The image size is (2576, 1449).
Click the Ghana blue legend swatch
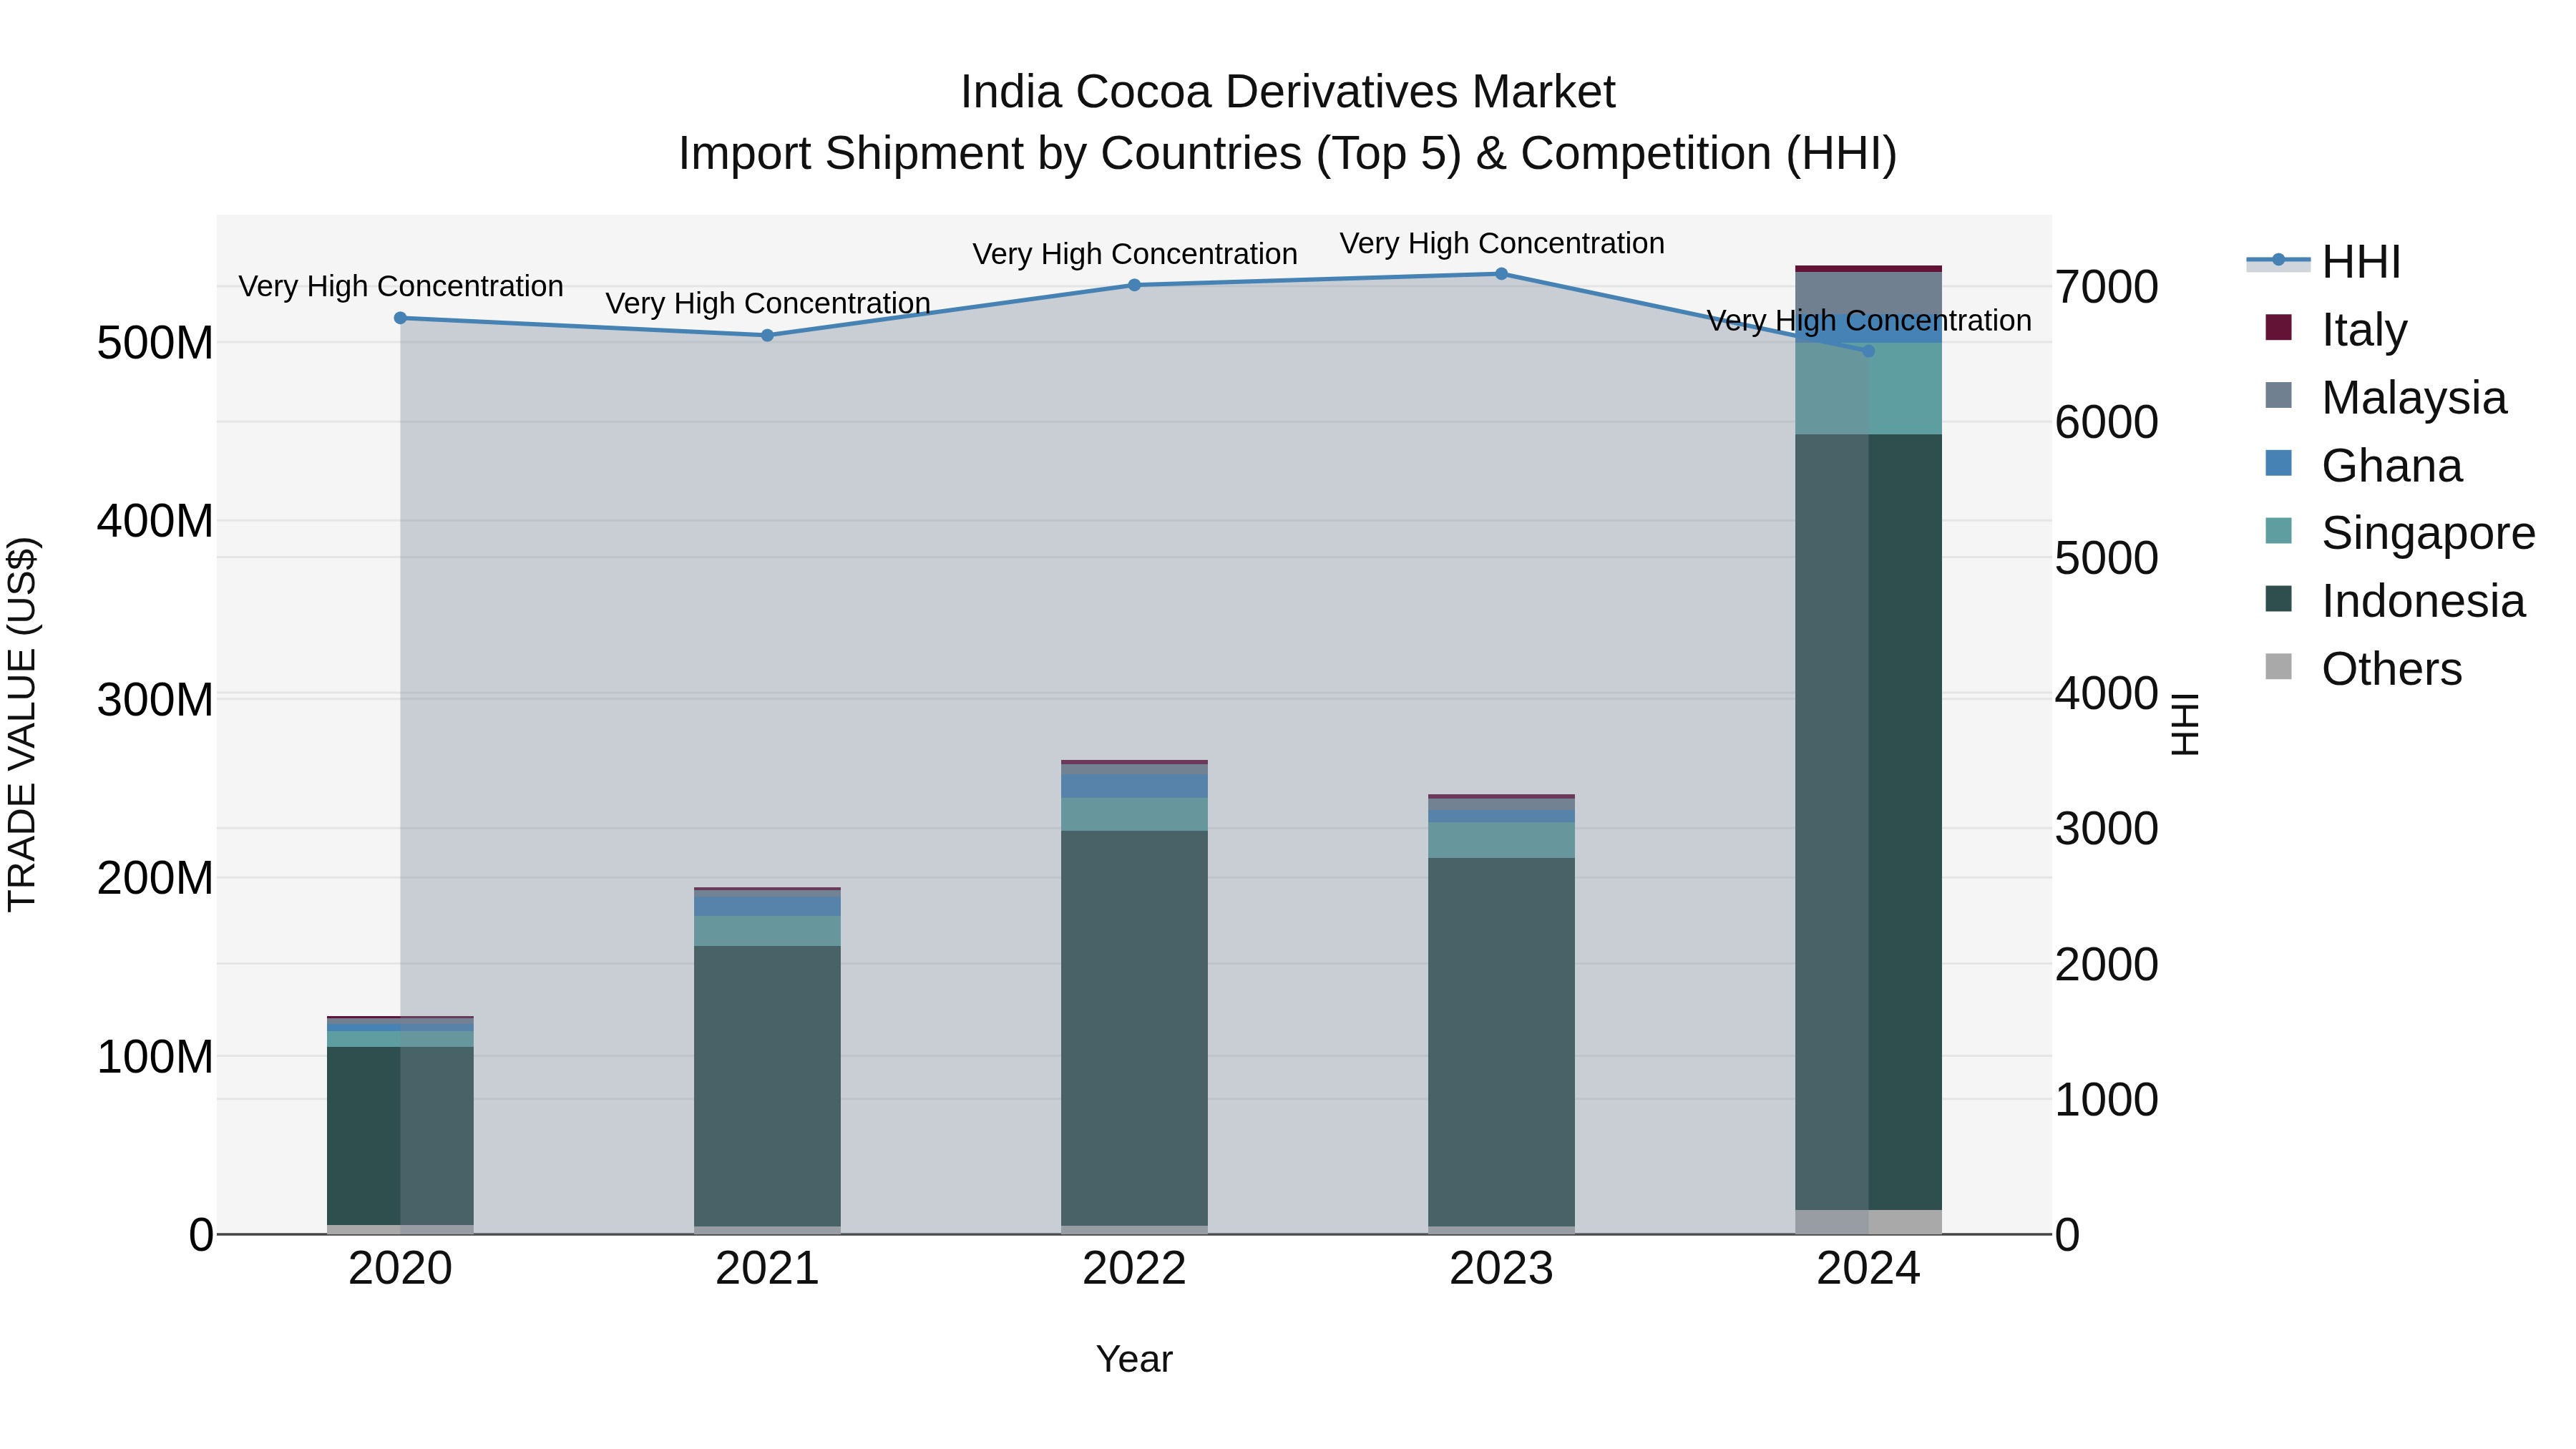[x=2278, y=463]
